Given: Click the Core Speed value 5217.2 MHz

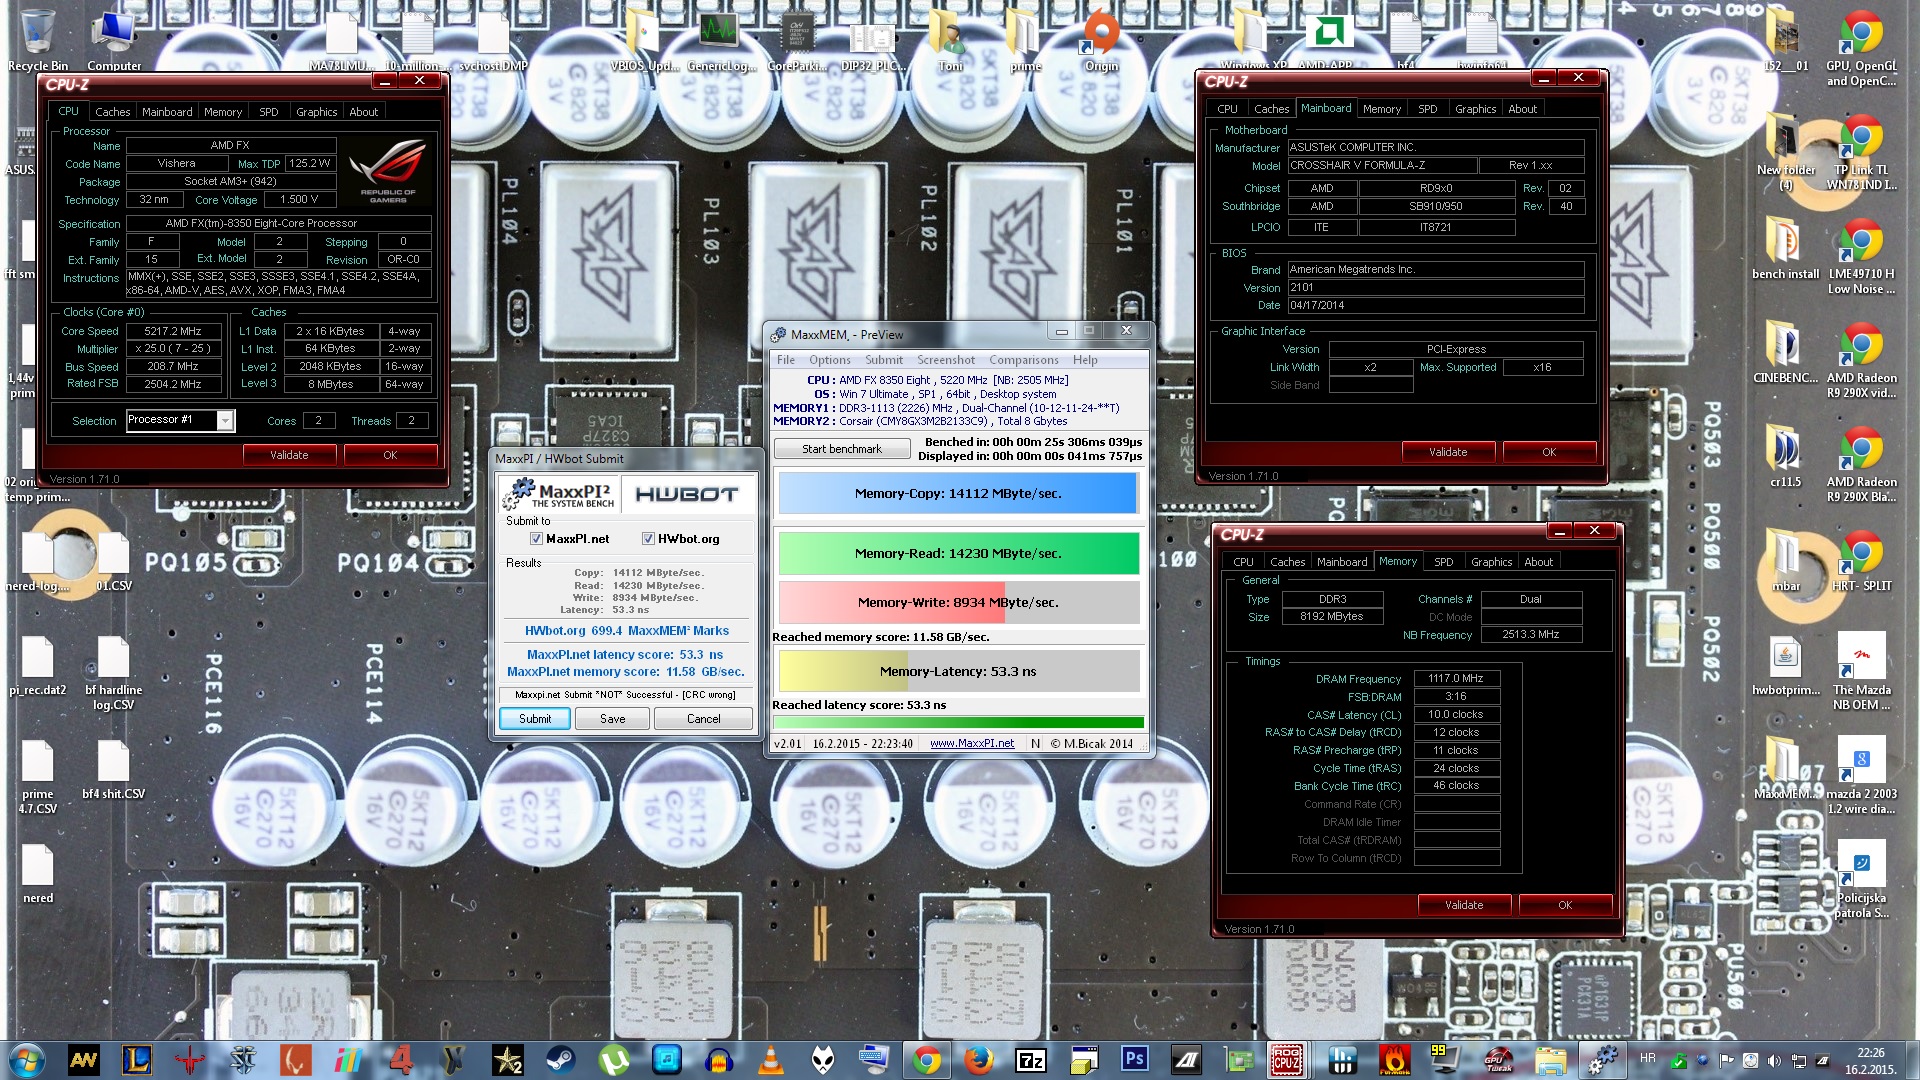Looking at the screenshot, I should click(173, 331).
